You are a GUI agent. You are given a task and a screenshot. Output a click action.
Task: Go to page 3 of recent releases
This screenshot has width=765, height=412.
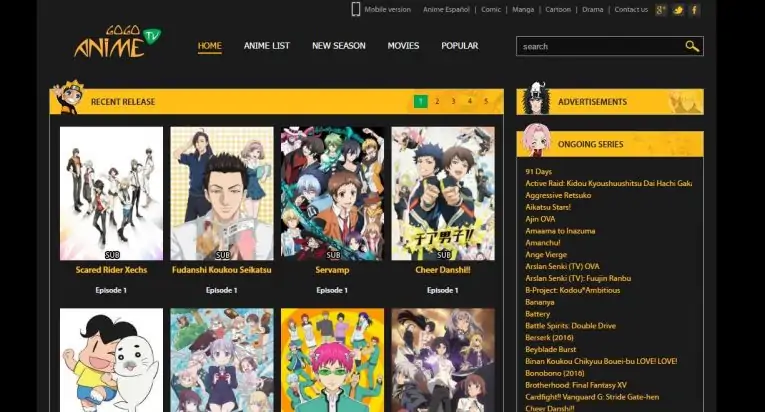coord(453,101)
